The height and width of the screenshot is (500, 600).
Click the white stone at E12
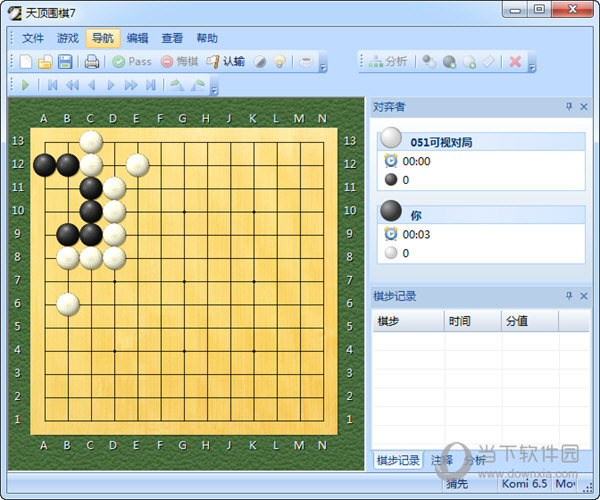[x=138, y=165]
